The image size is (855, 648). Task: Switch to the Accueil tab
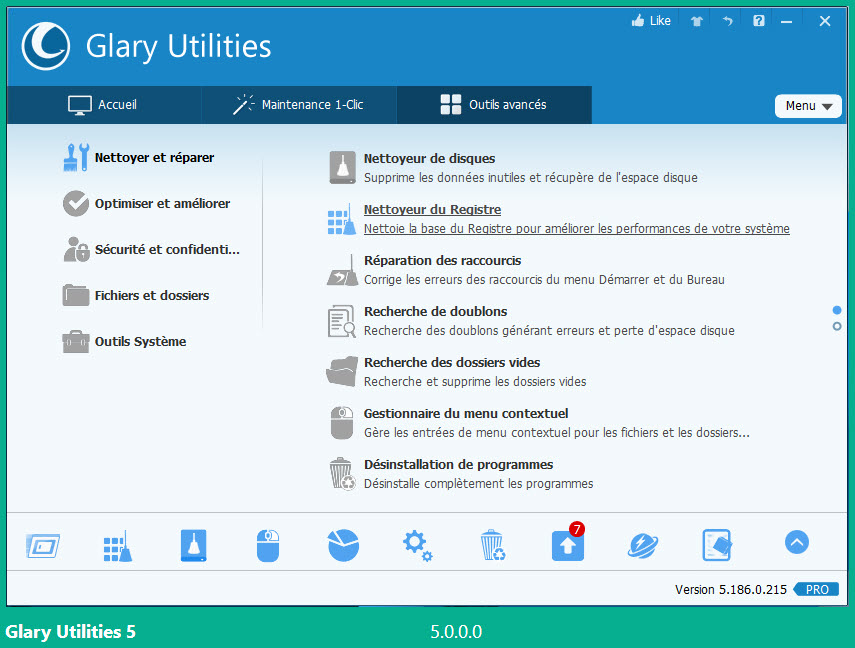tap(104, 105)
